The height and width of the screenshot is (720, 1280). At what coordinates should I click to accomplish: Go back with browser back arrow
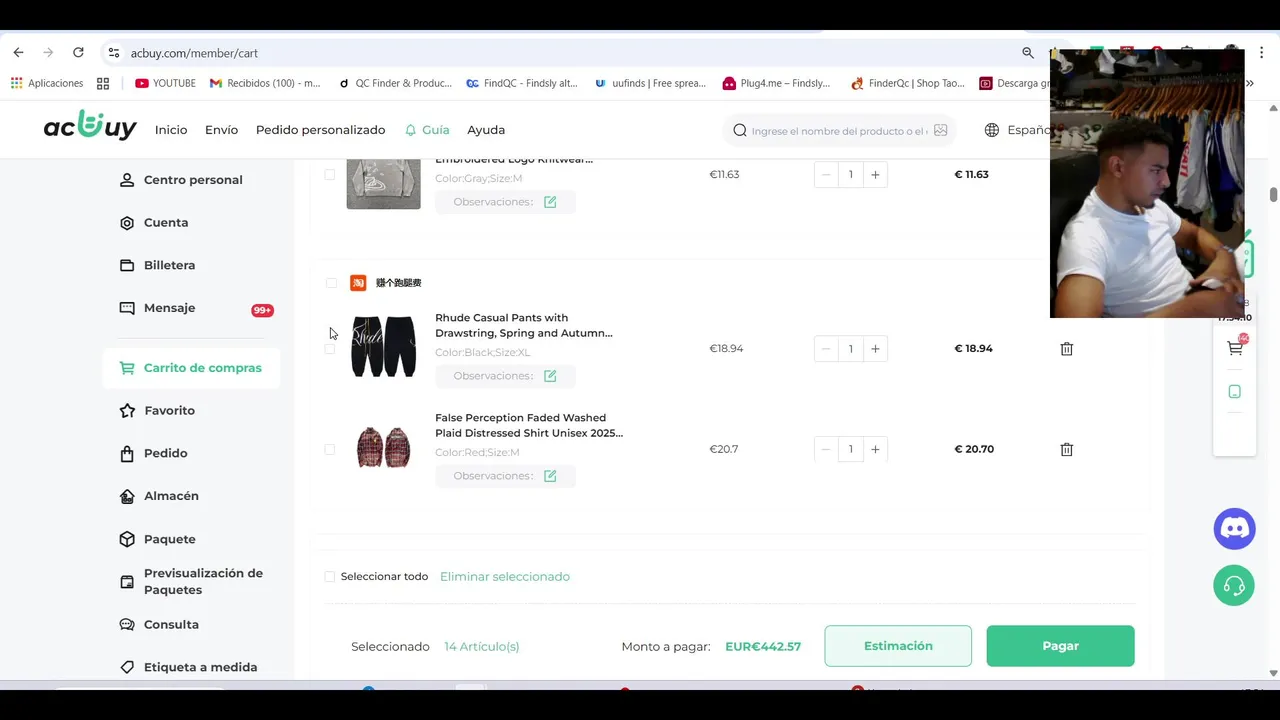[x=18, y=53]
